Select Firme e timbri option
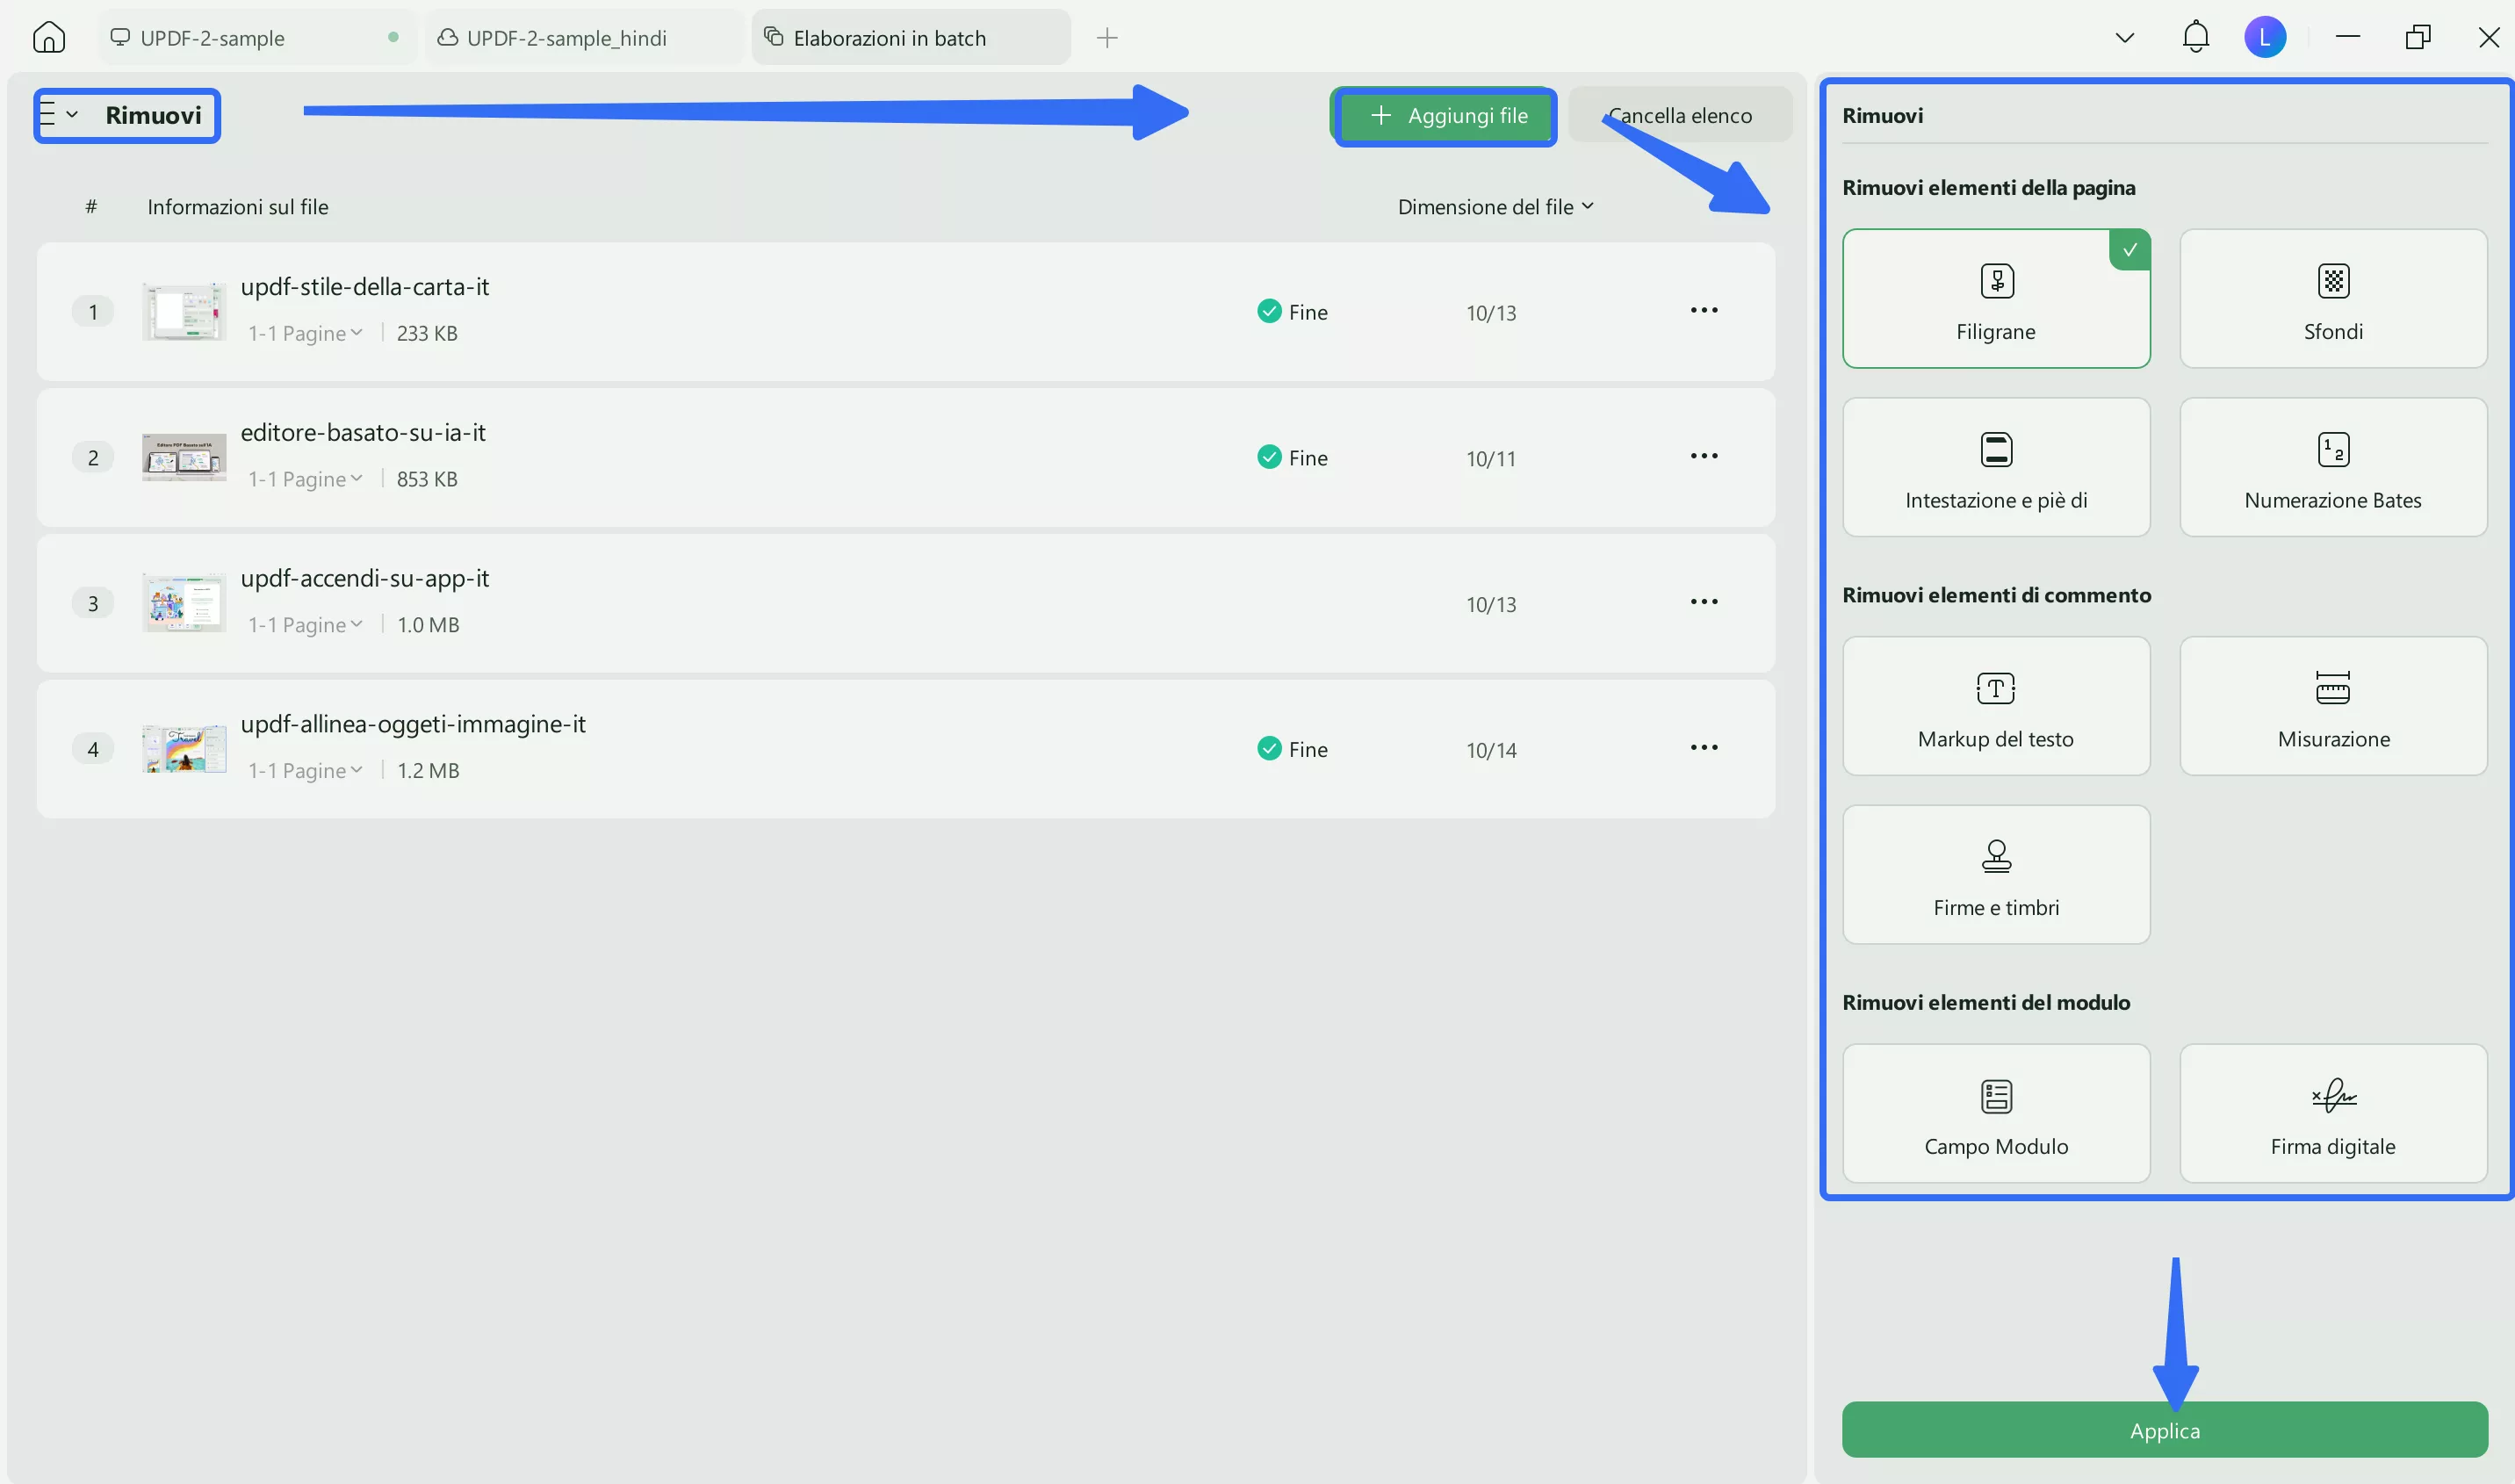Image resolution: width=2515 pixels, height=1484 pixels. click(1995, 874)
